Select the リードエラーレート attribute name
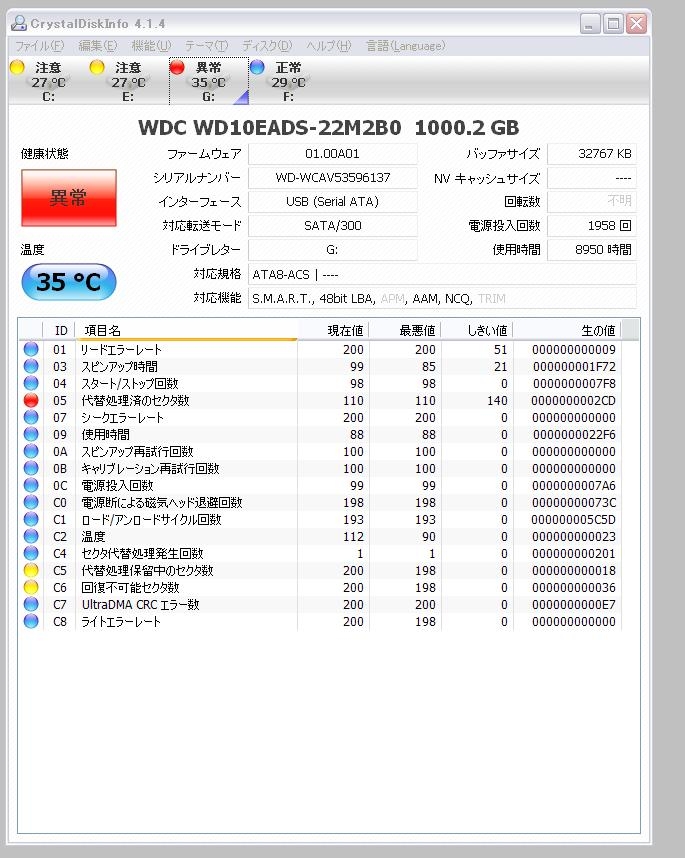This screenshot has height=858, width=685. pyautogui.click(x=121, y=350)
